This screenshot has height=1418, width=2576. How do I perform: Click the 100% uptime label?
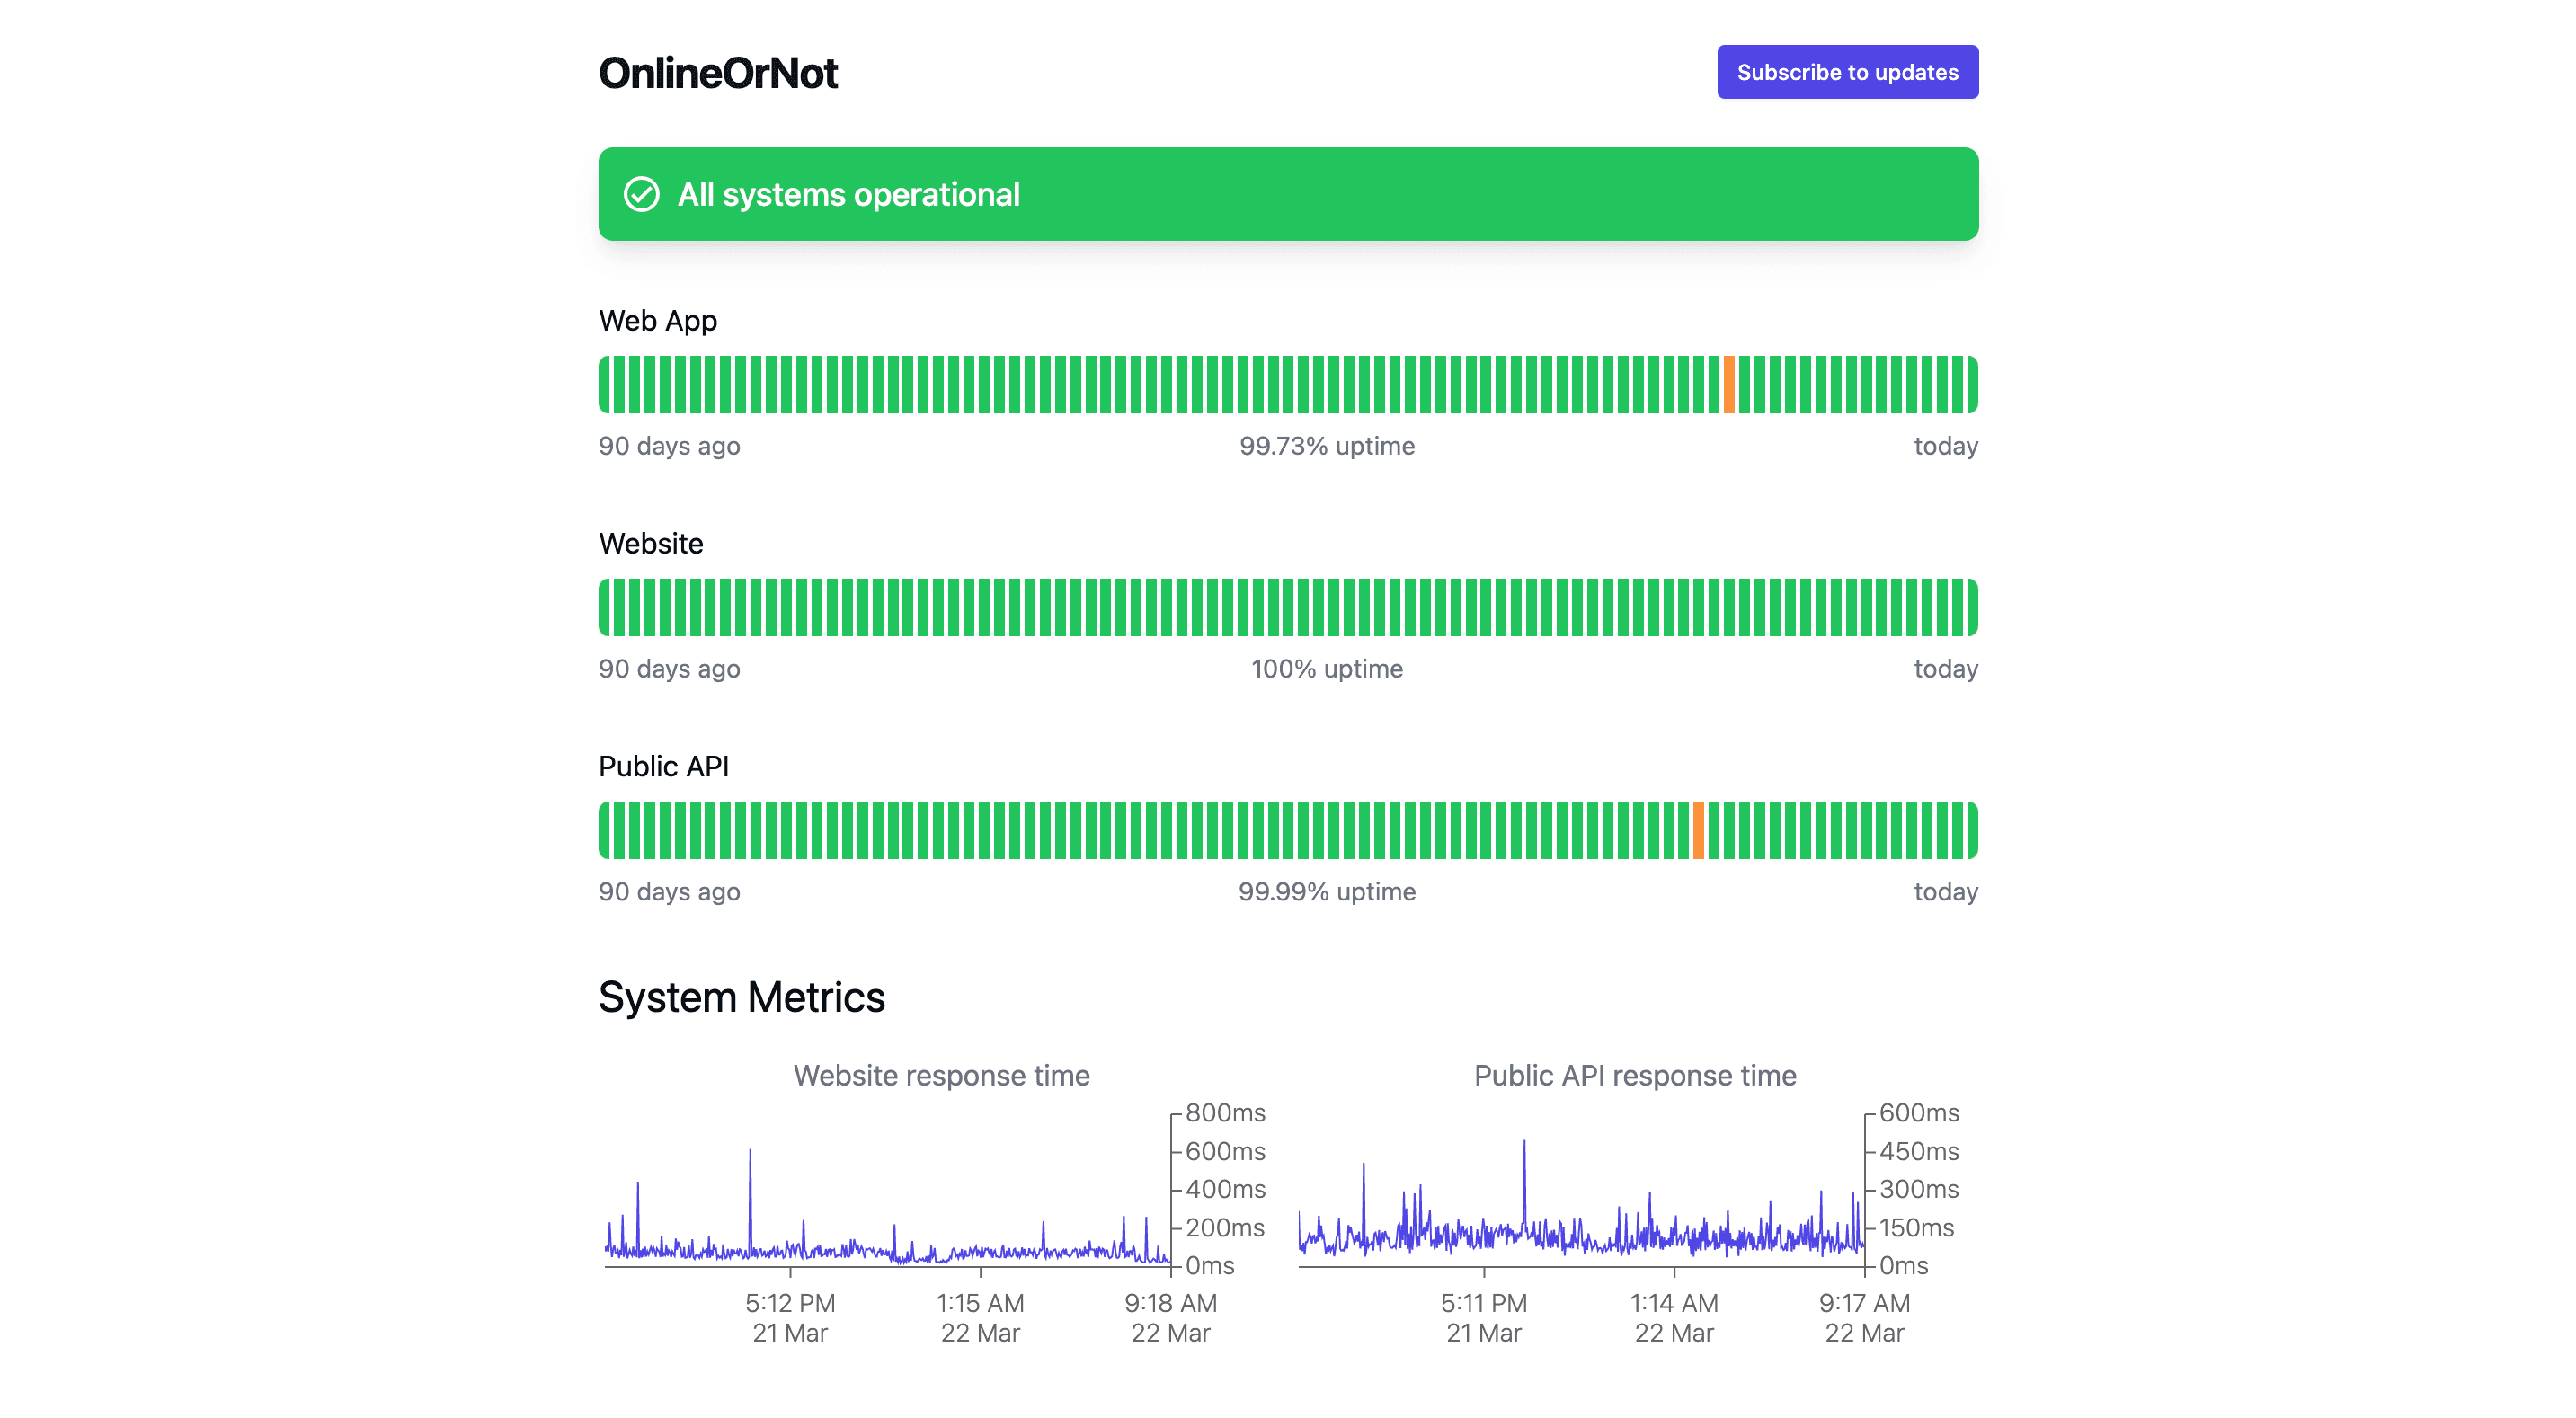(x=1327, y=669)
